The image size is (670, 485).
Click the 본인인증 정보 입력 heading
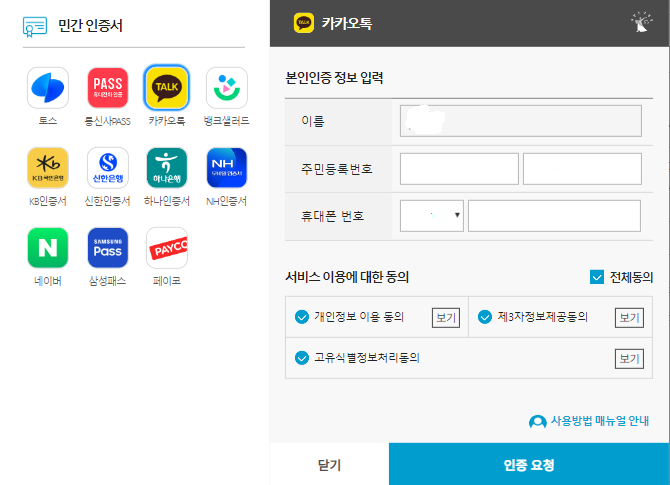334,78
